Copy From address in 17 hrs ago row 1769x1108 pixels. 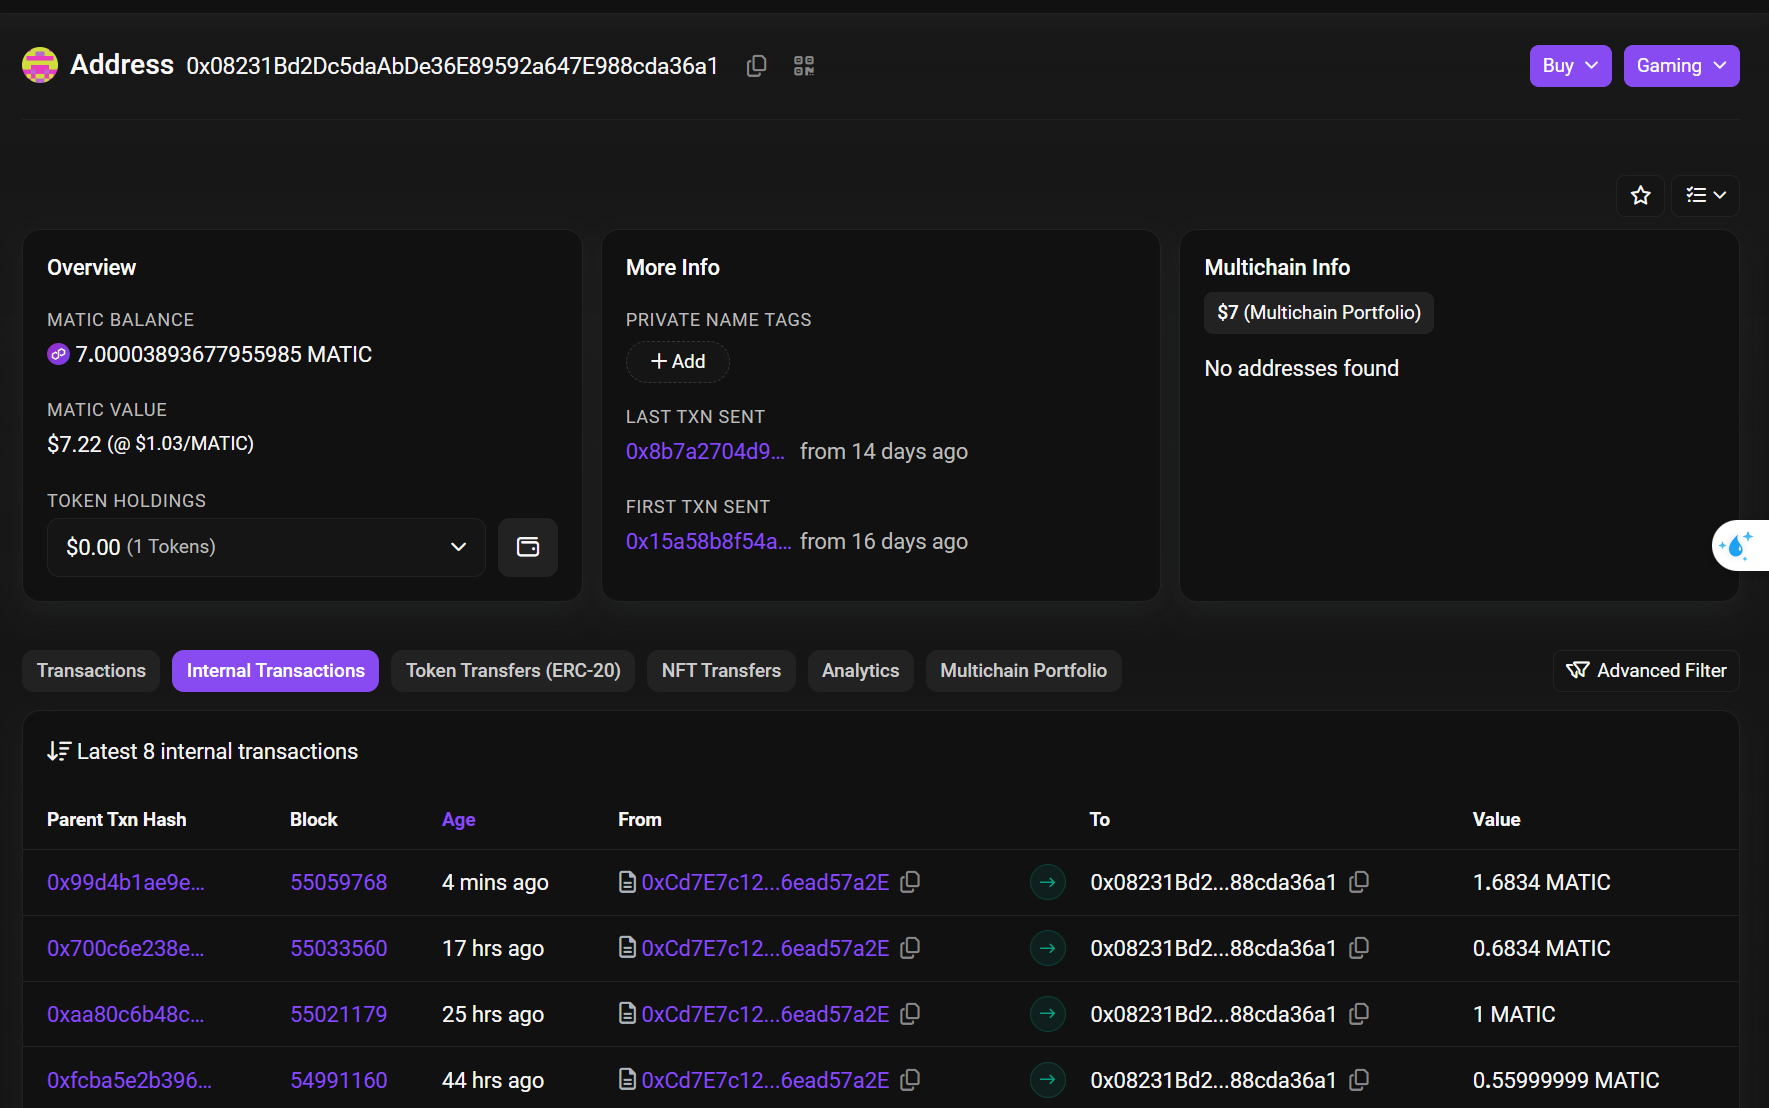[x=910, y=948]
